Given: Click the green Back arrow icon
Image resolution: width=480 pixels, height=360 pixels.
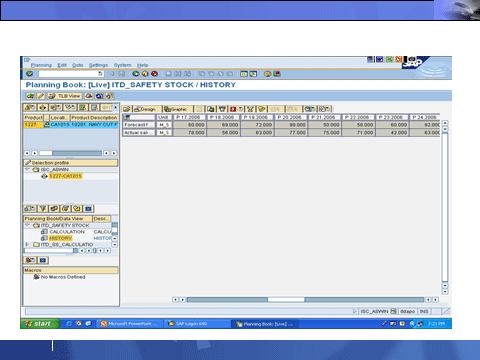Looking at the screenshot, I should tap(136, 74).
